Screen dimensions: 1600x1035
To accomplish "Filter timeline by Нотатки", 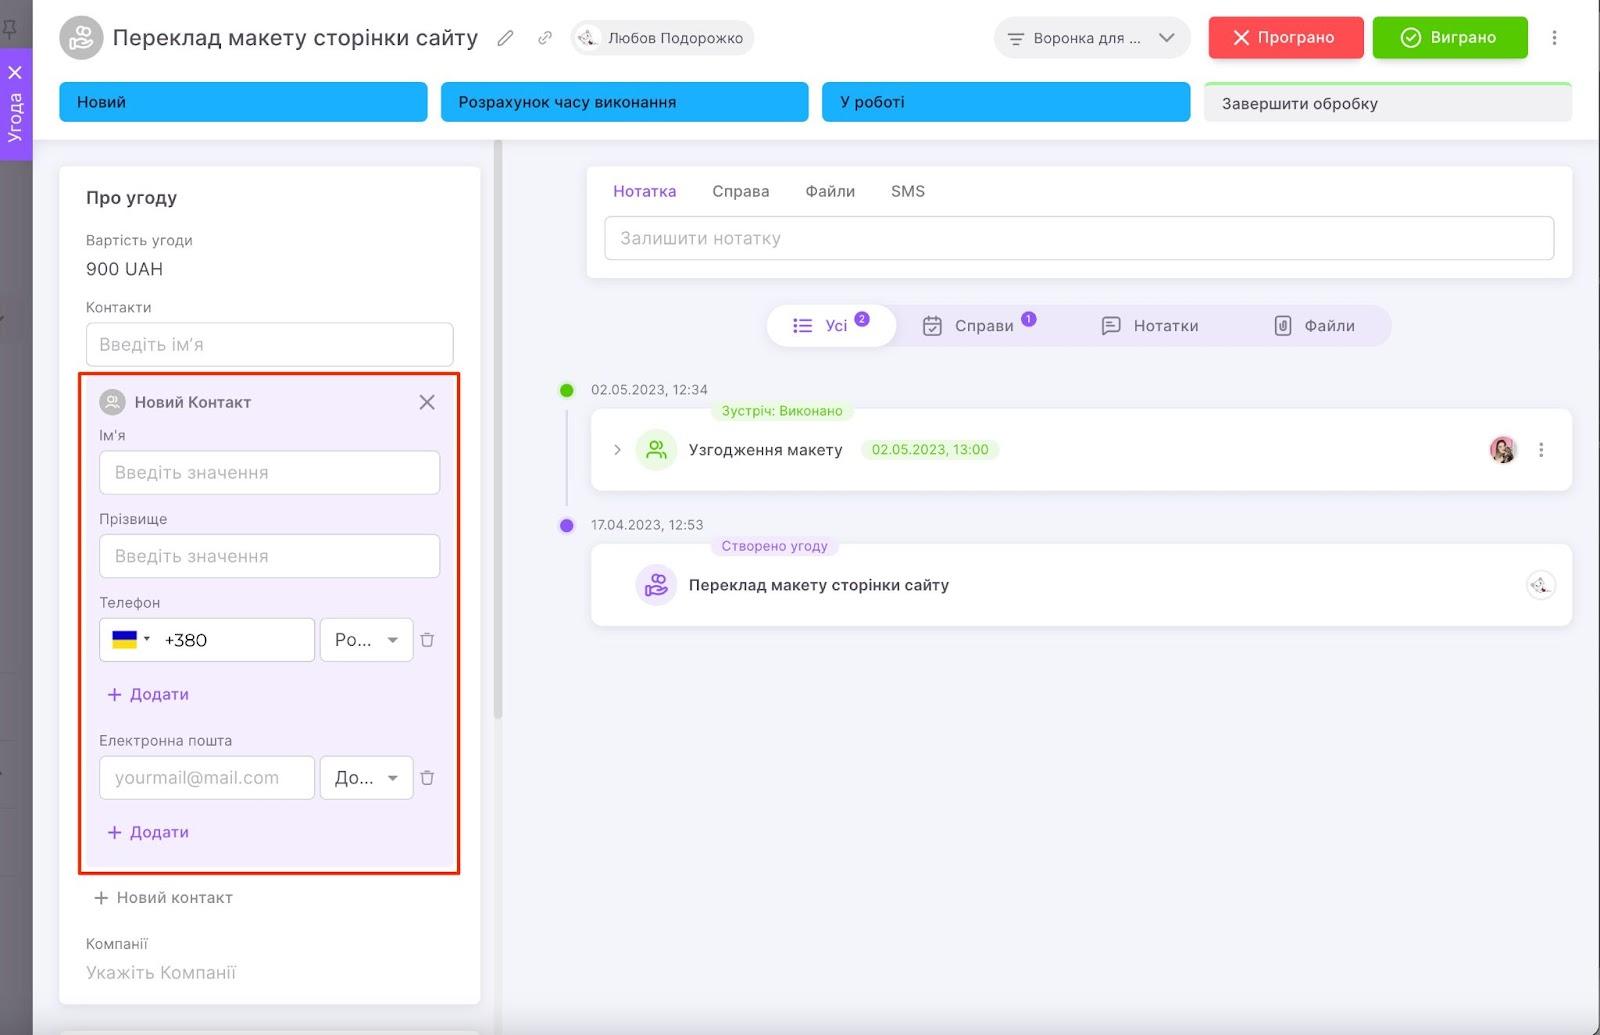I will tap(1150, 326).
